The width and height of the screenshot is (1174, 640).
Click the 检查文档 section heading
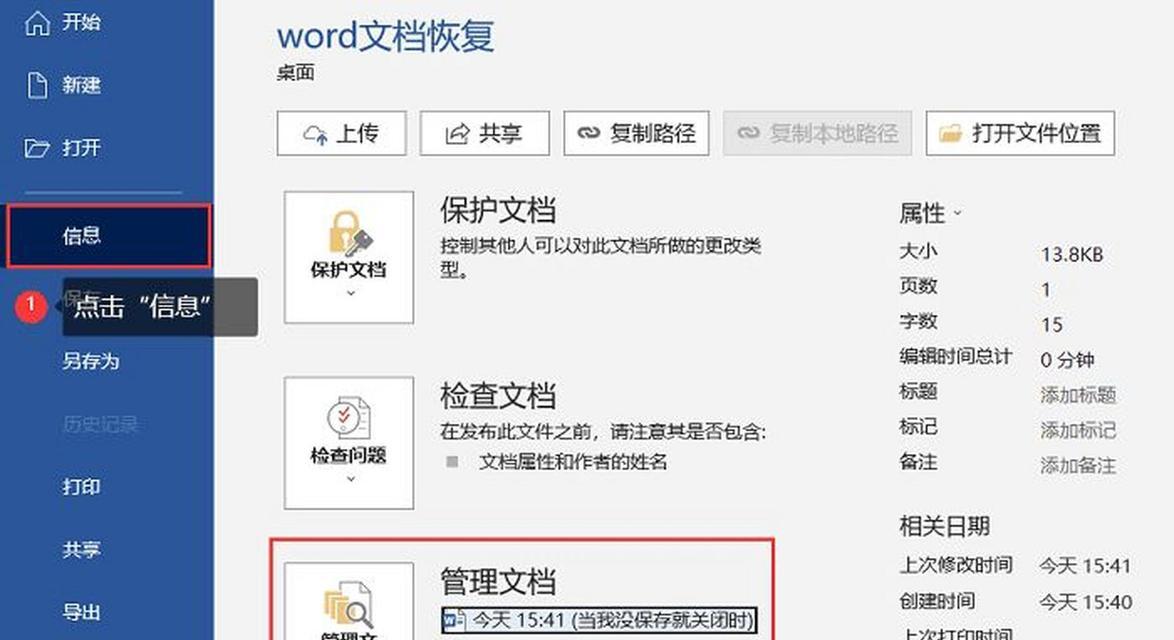coord(498,396)
